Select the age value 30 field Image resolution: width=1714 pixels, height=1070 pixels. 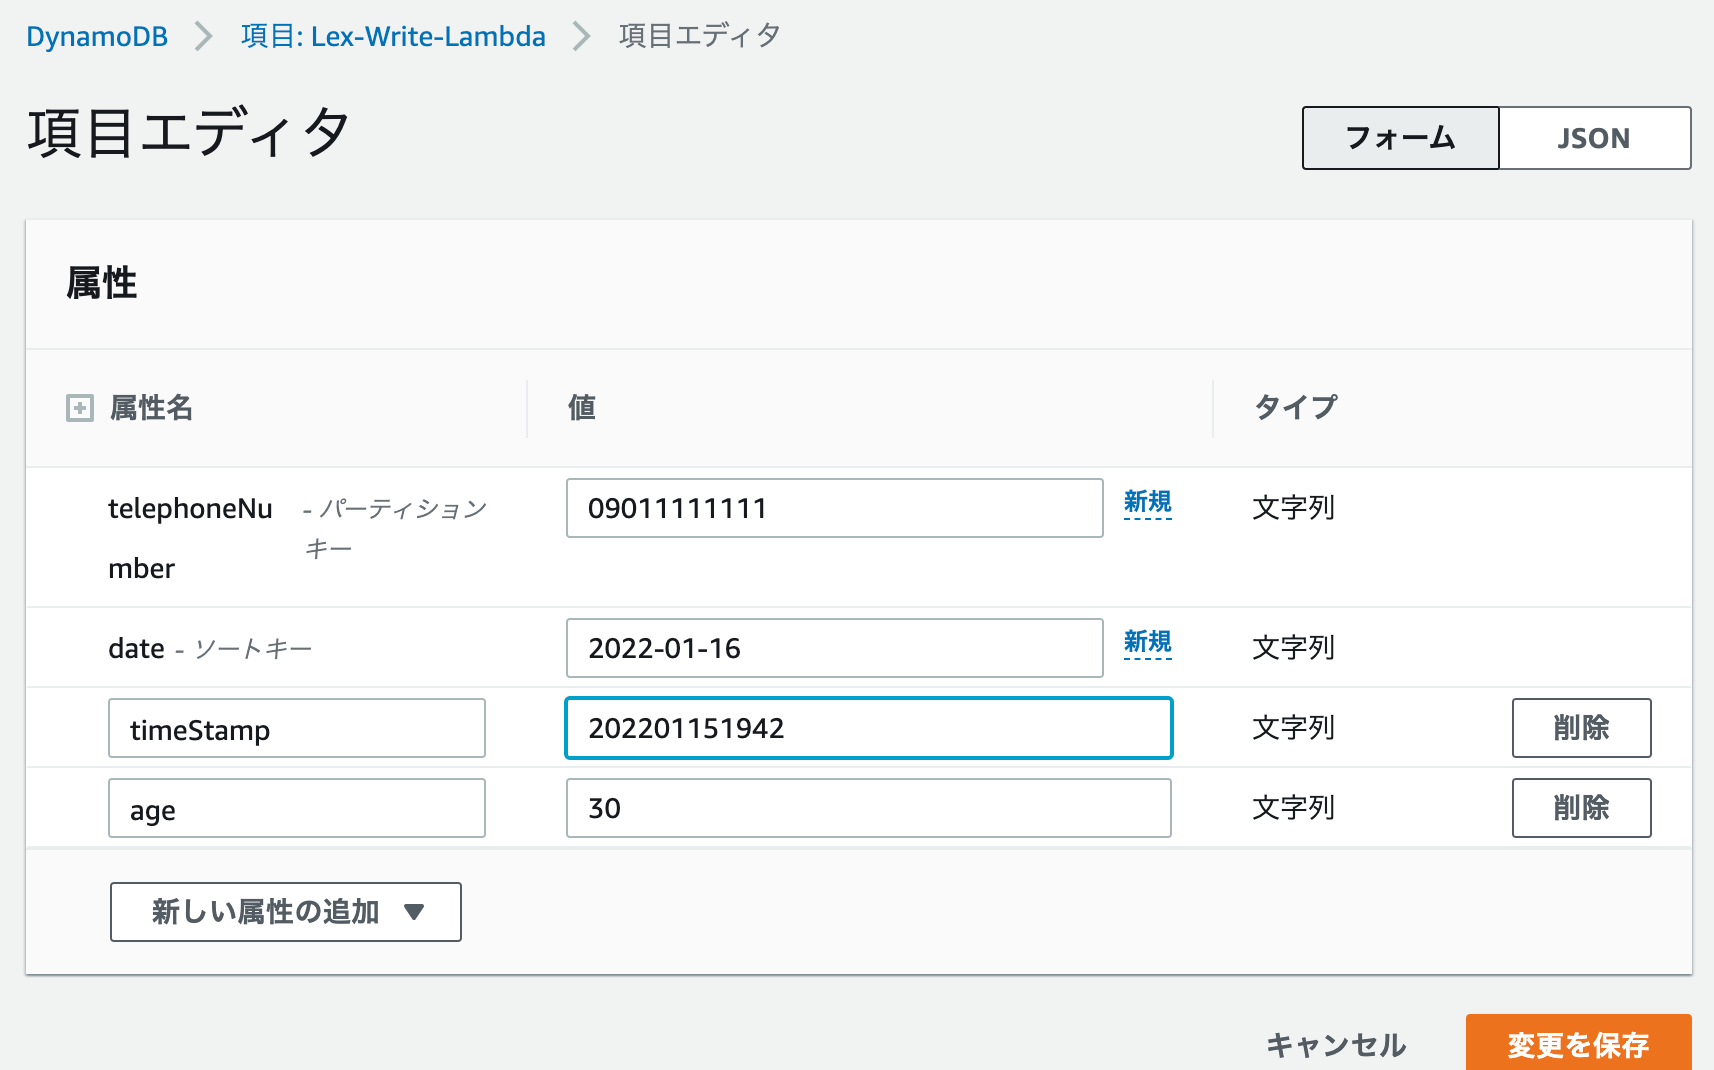coord(868,808)
